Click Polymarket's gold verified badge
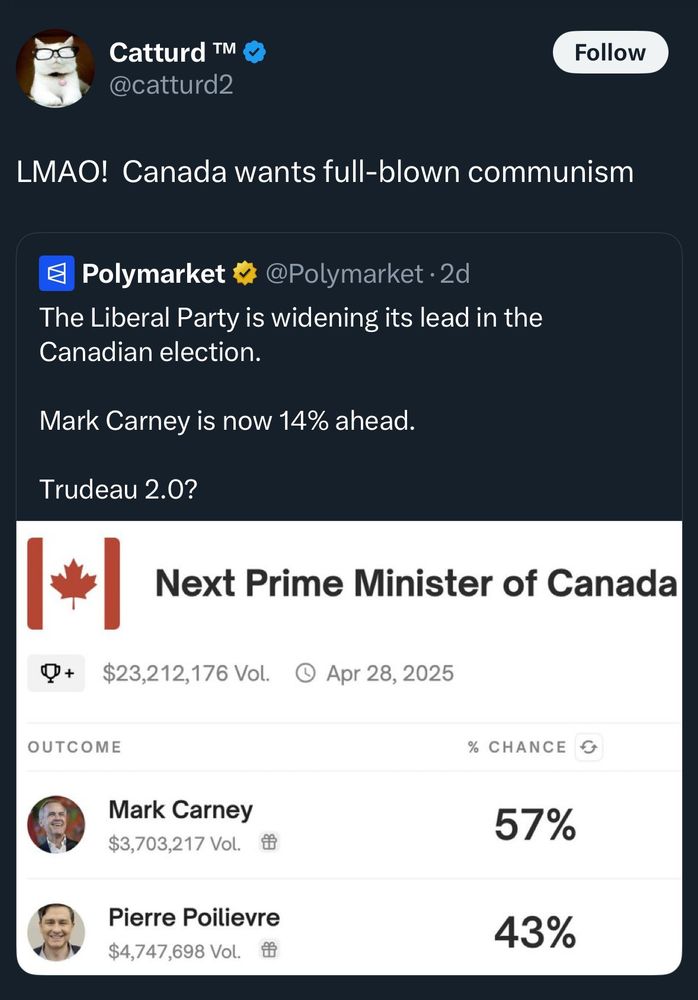 [x=243, y=273]
